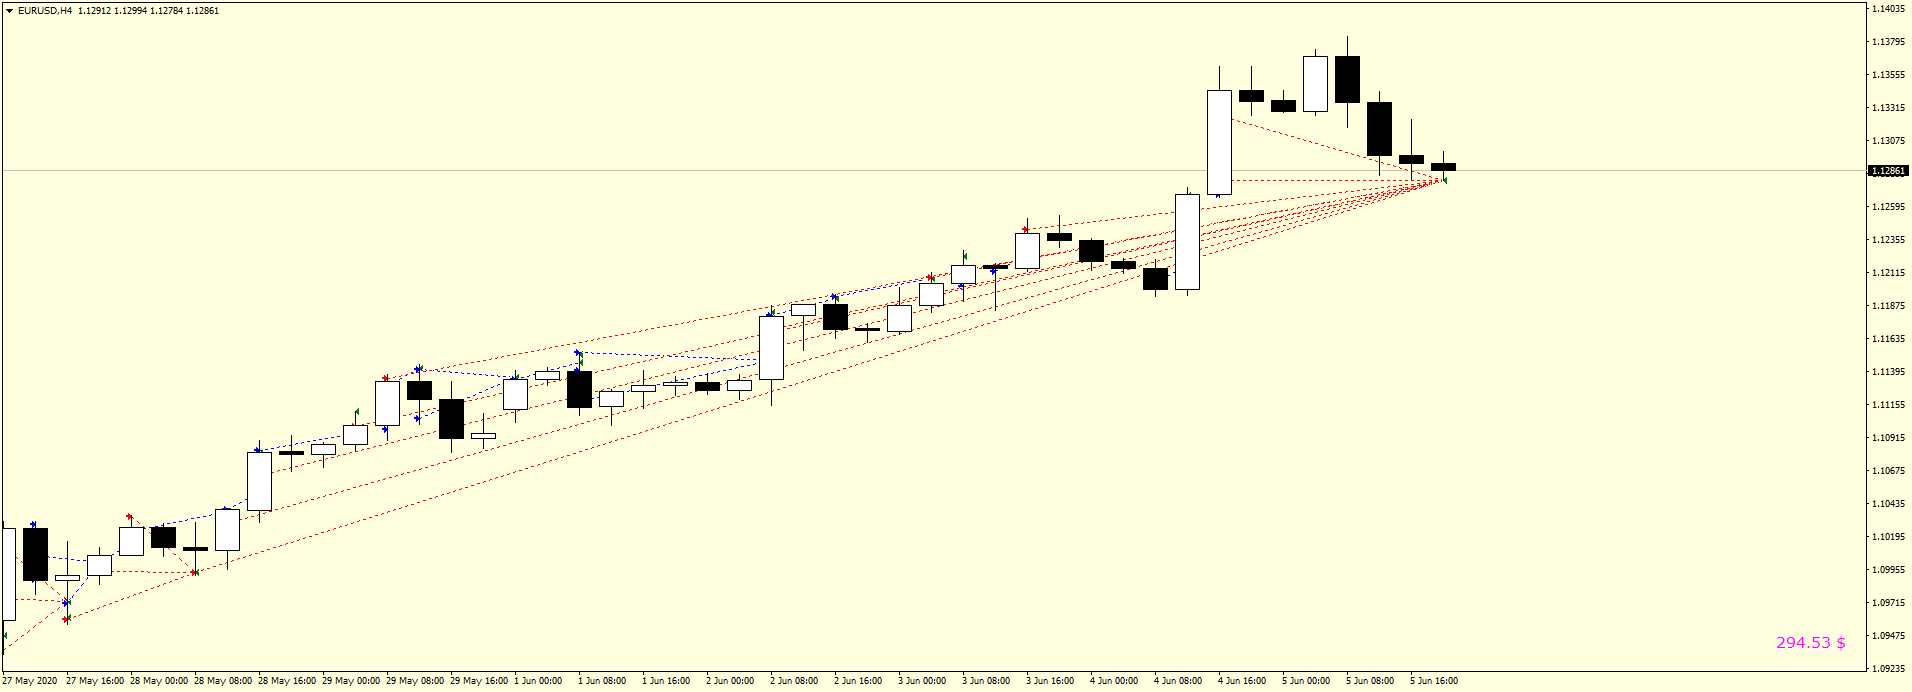Click the 1.12595 price axis label
Viewport: 1912px width, 692px height.
1889,207
